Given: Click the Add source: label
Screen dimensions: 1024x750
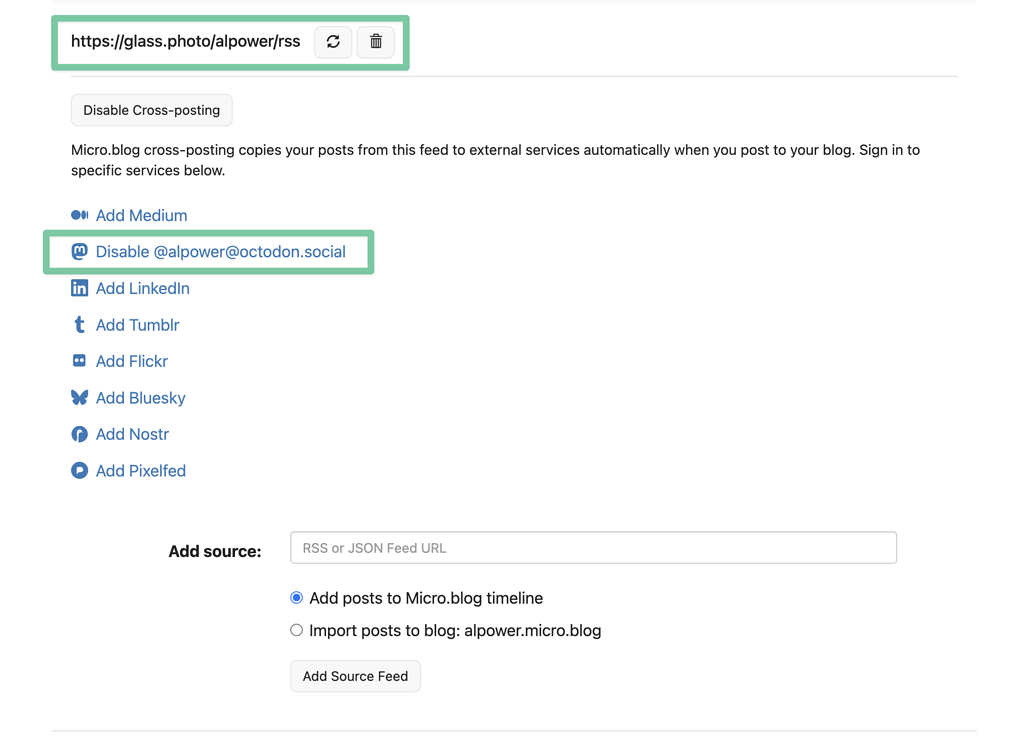Looking at the screenshot, I should [x=215, y=551].
